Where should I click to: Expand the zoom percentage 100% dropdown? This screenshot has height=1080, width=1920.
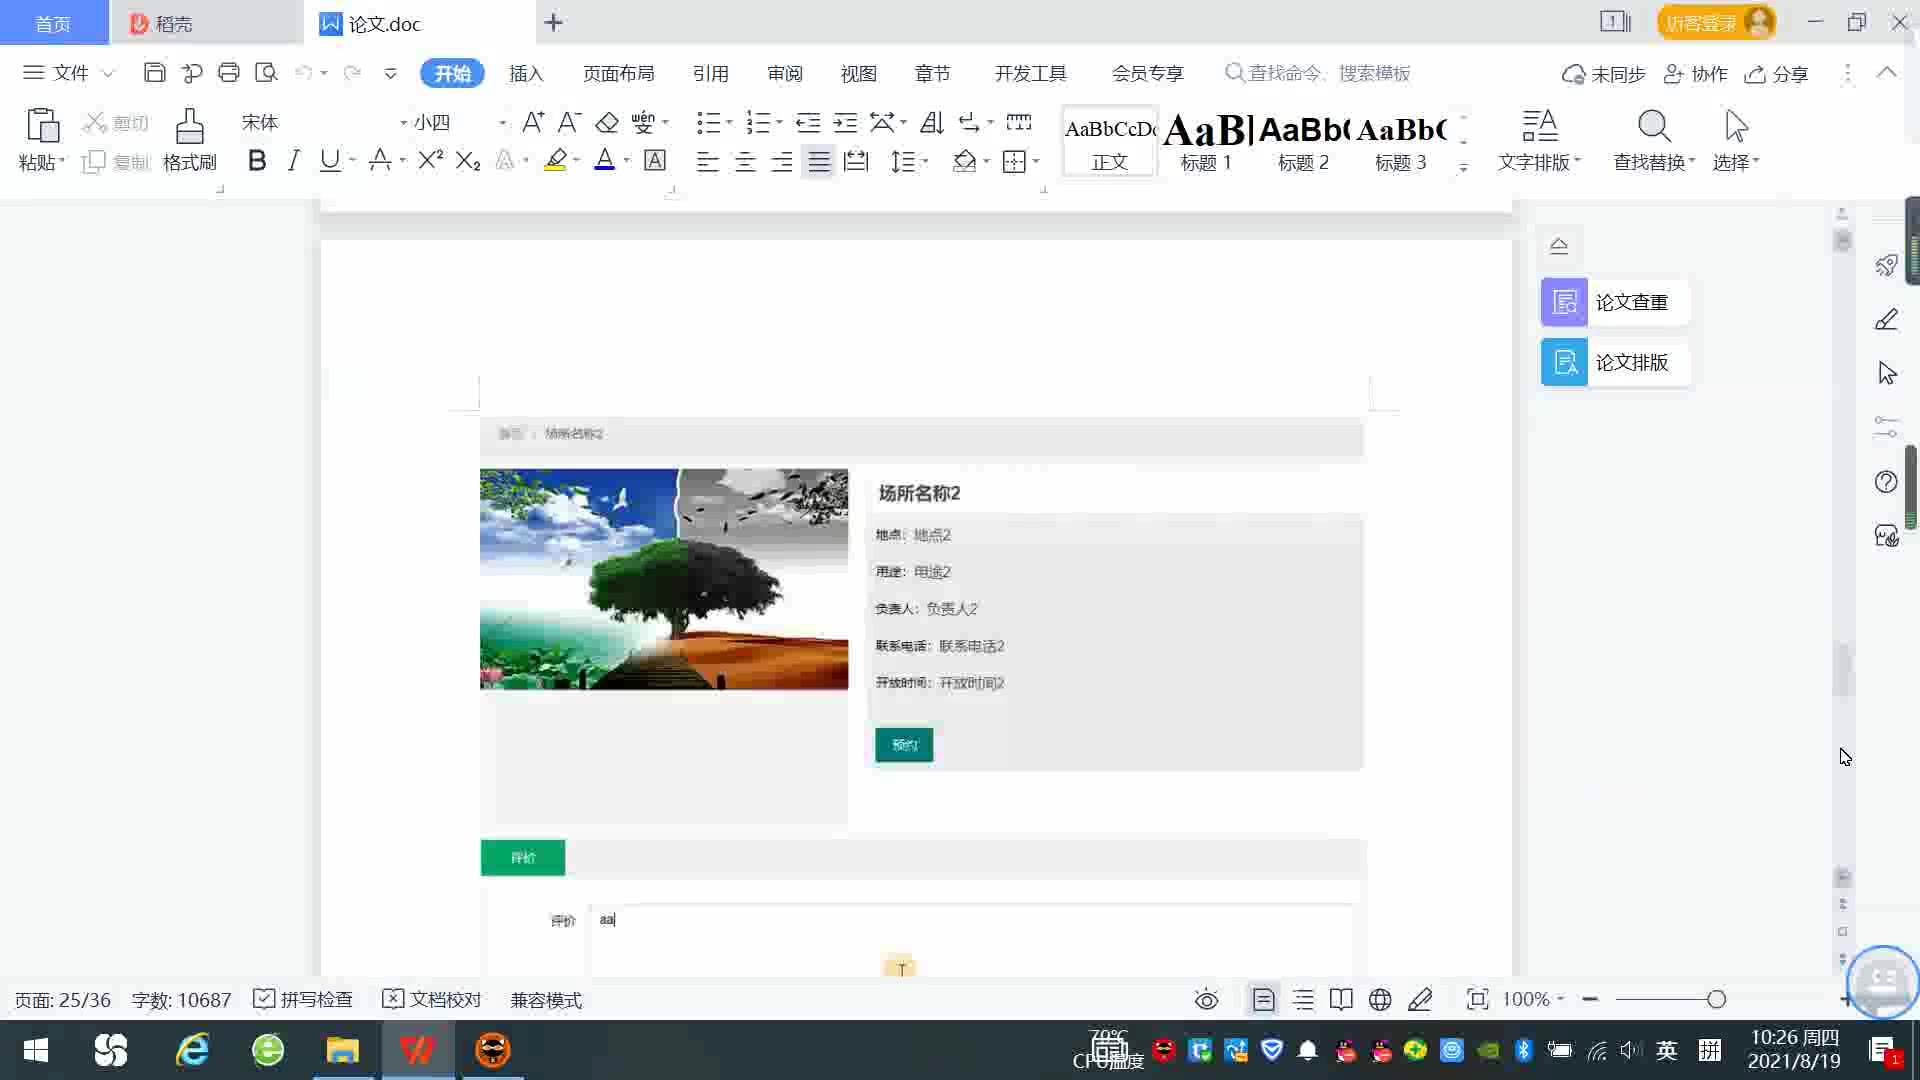click(1560, 1000)
